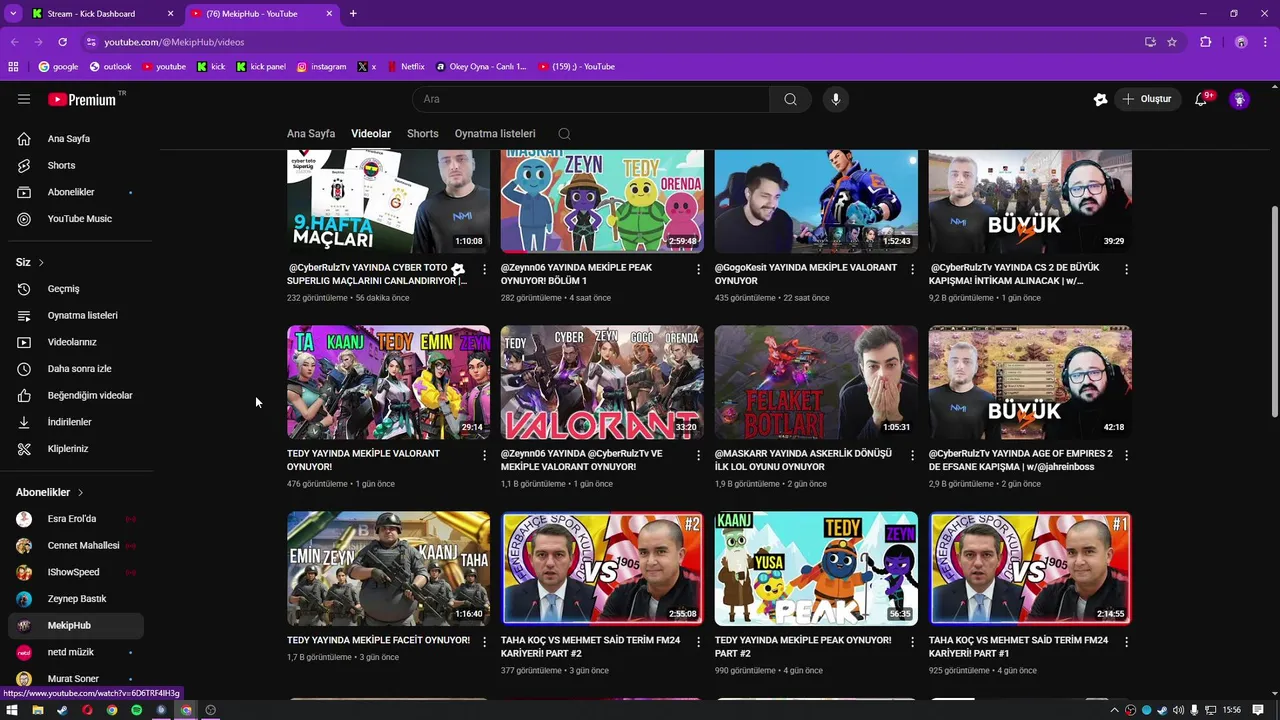Open the account avatar menu
The height and width of the screenshot is (720, 1280).
(x=1240, y=99)
